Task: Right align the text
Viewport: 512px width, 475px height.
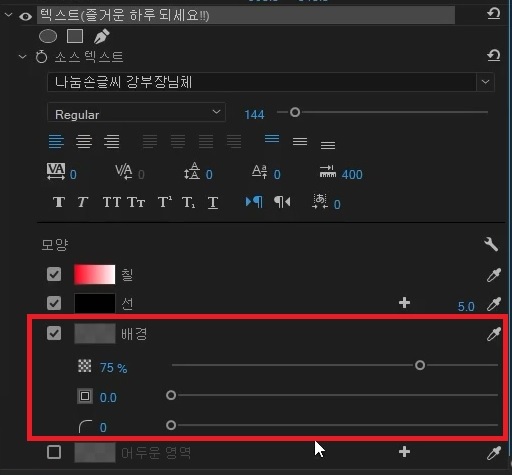Action: [112, 141]
